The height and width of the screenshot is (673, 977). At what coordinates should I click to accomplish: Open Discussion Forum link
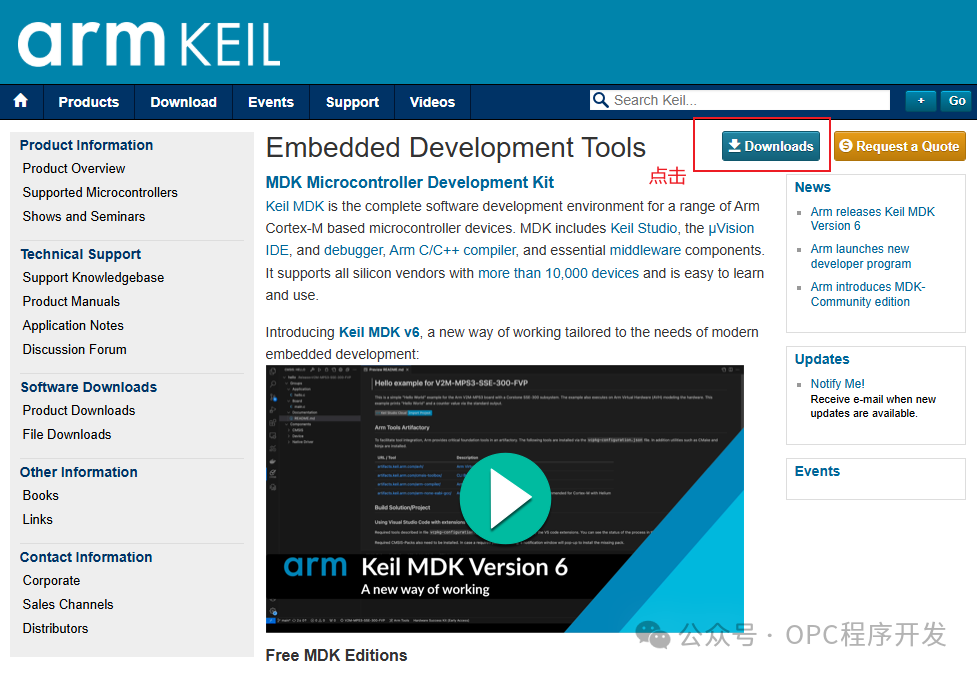(x=74, y=350)
